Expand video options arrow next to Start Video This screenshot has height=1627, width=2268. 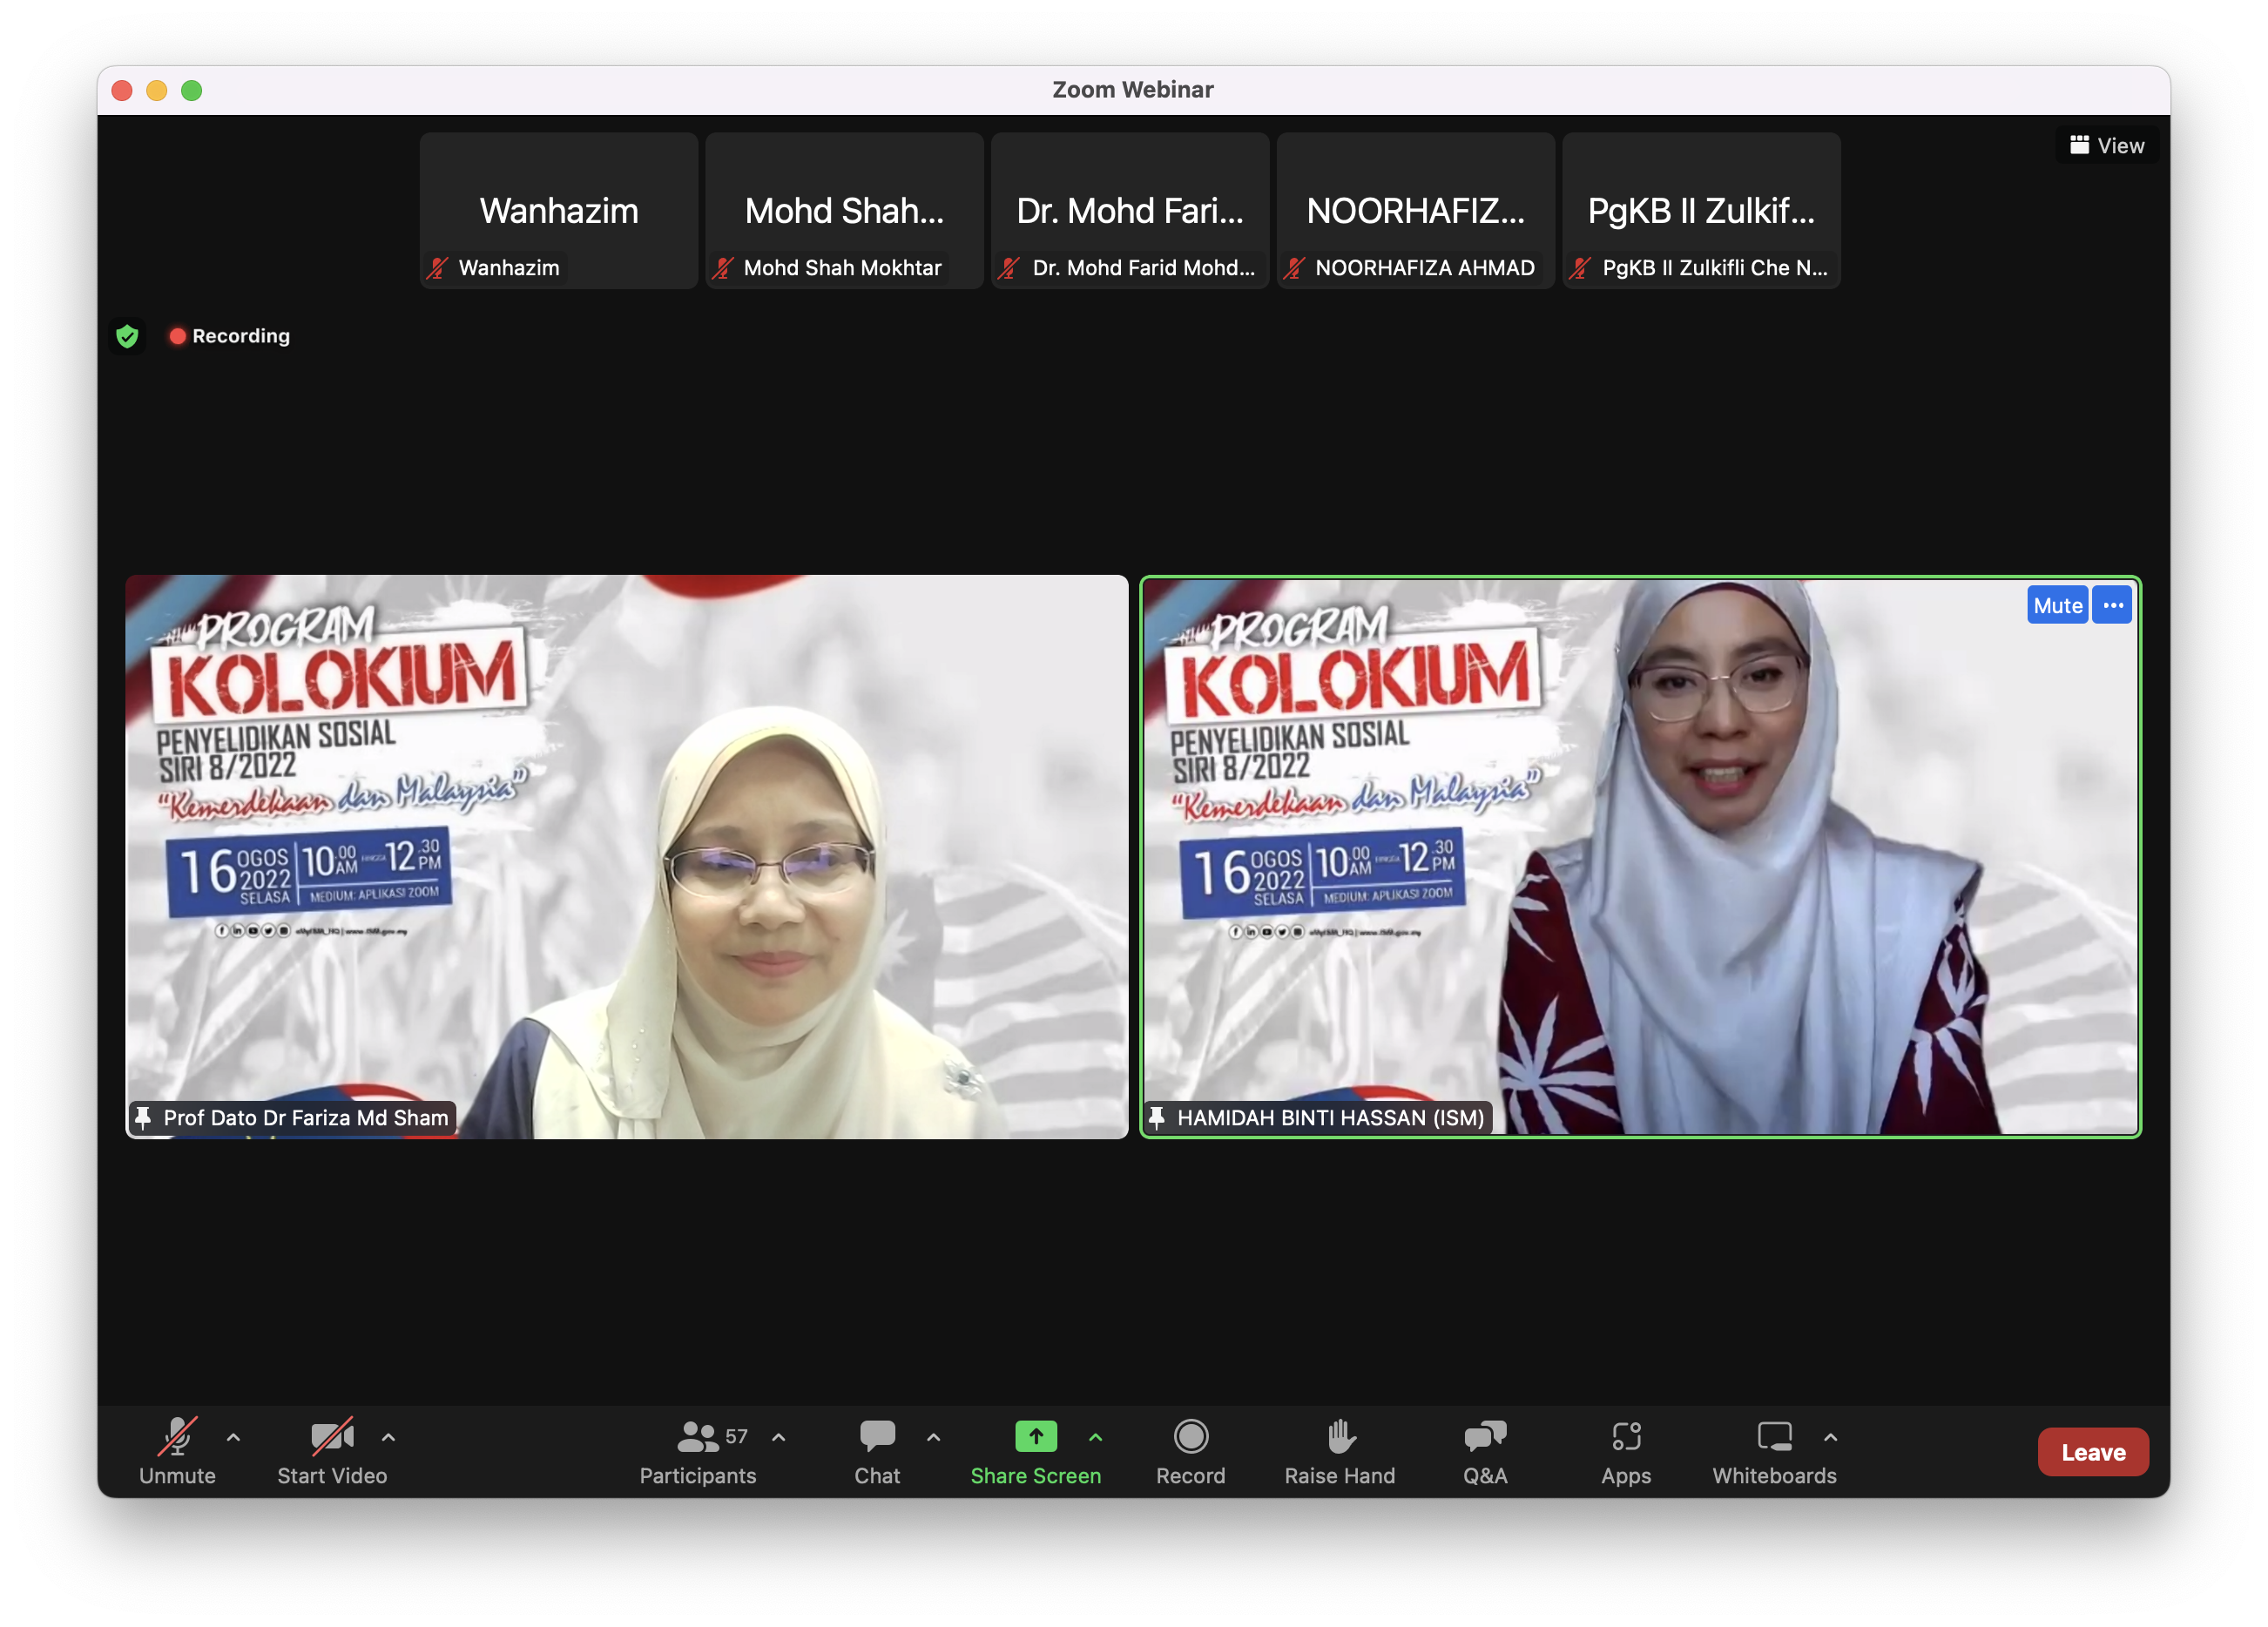[388, 1437]
